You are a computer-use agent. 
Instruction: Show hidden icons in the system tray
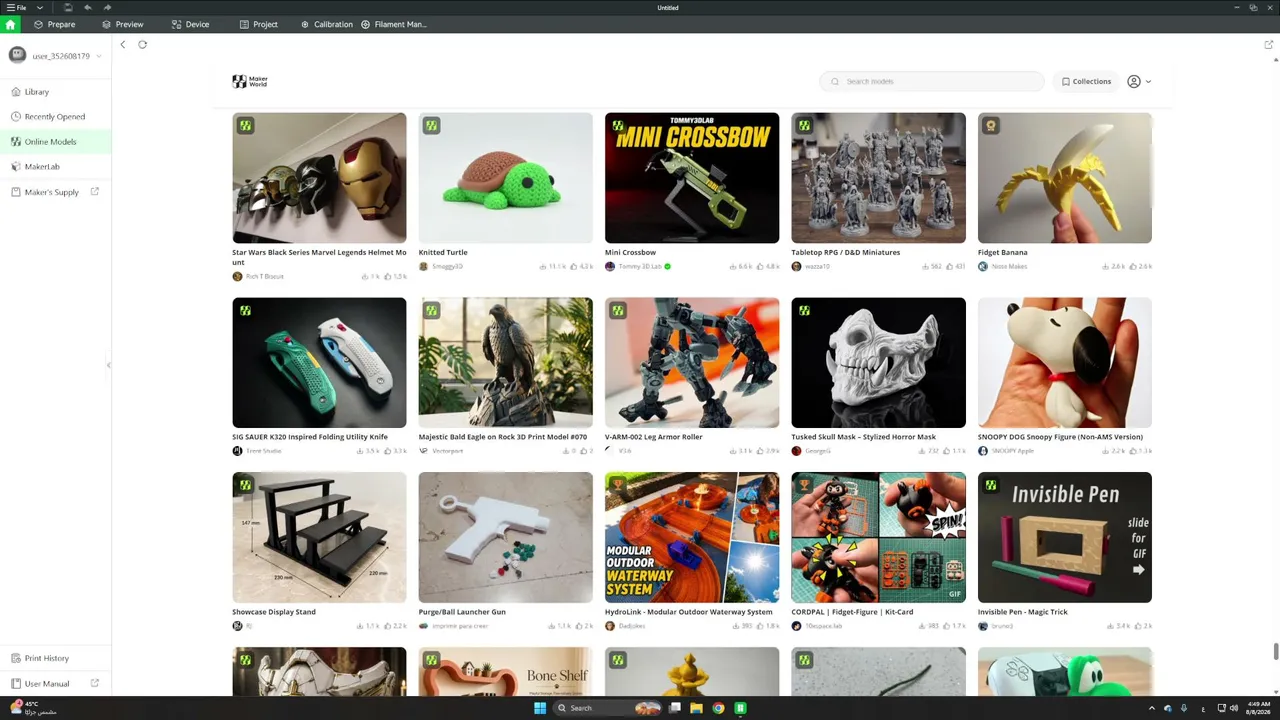pos(1151,708)
